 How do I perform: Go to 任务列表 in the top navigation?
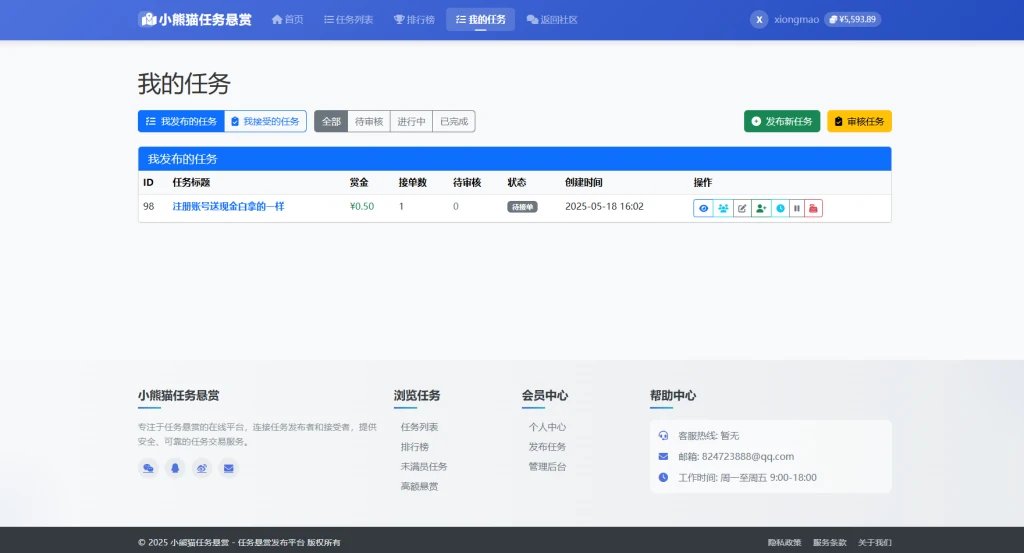pos(348,19)
